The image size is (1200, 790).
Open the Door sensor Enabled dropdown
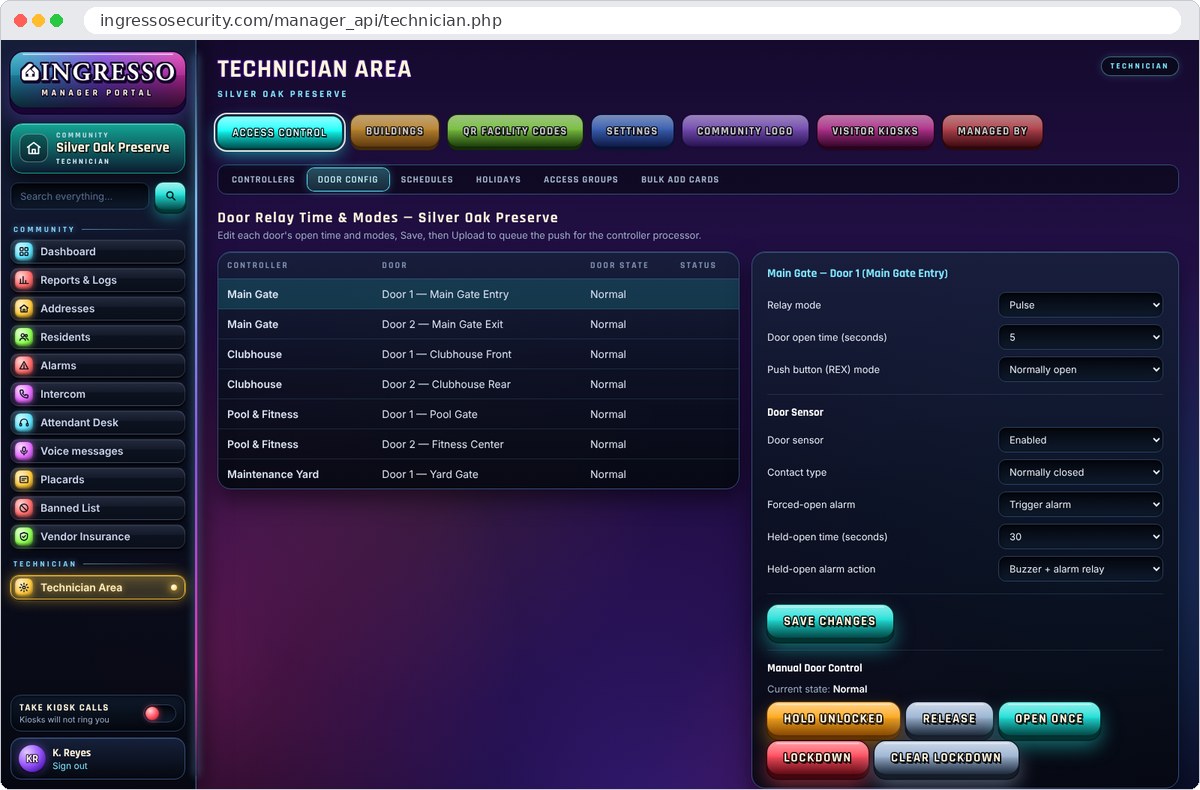[1080, 440]
